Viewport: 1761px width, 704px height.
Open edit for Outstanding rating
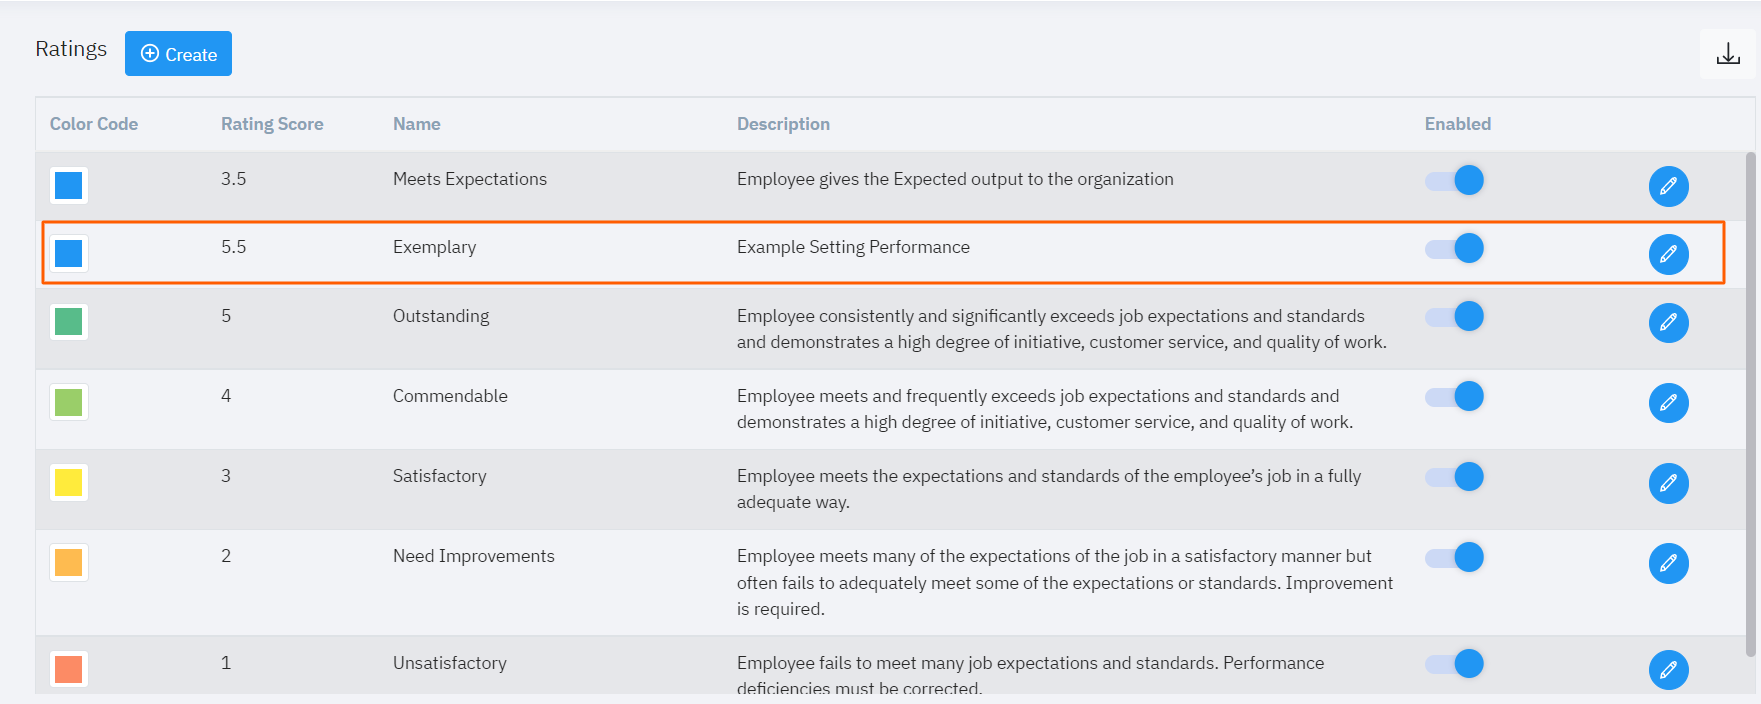(1668, 323)
